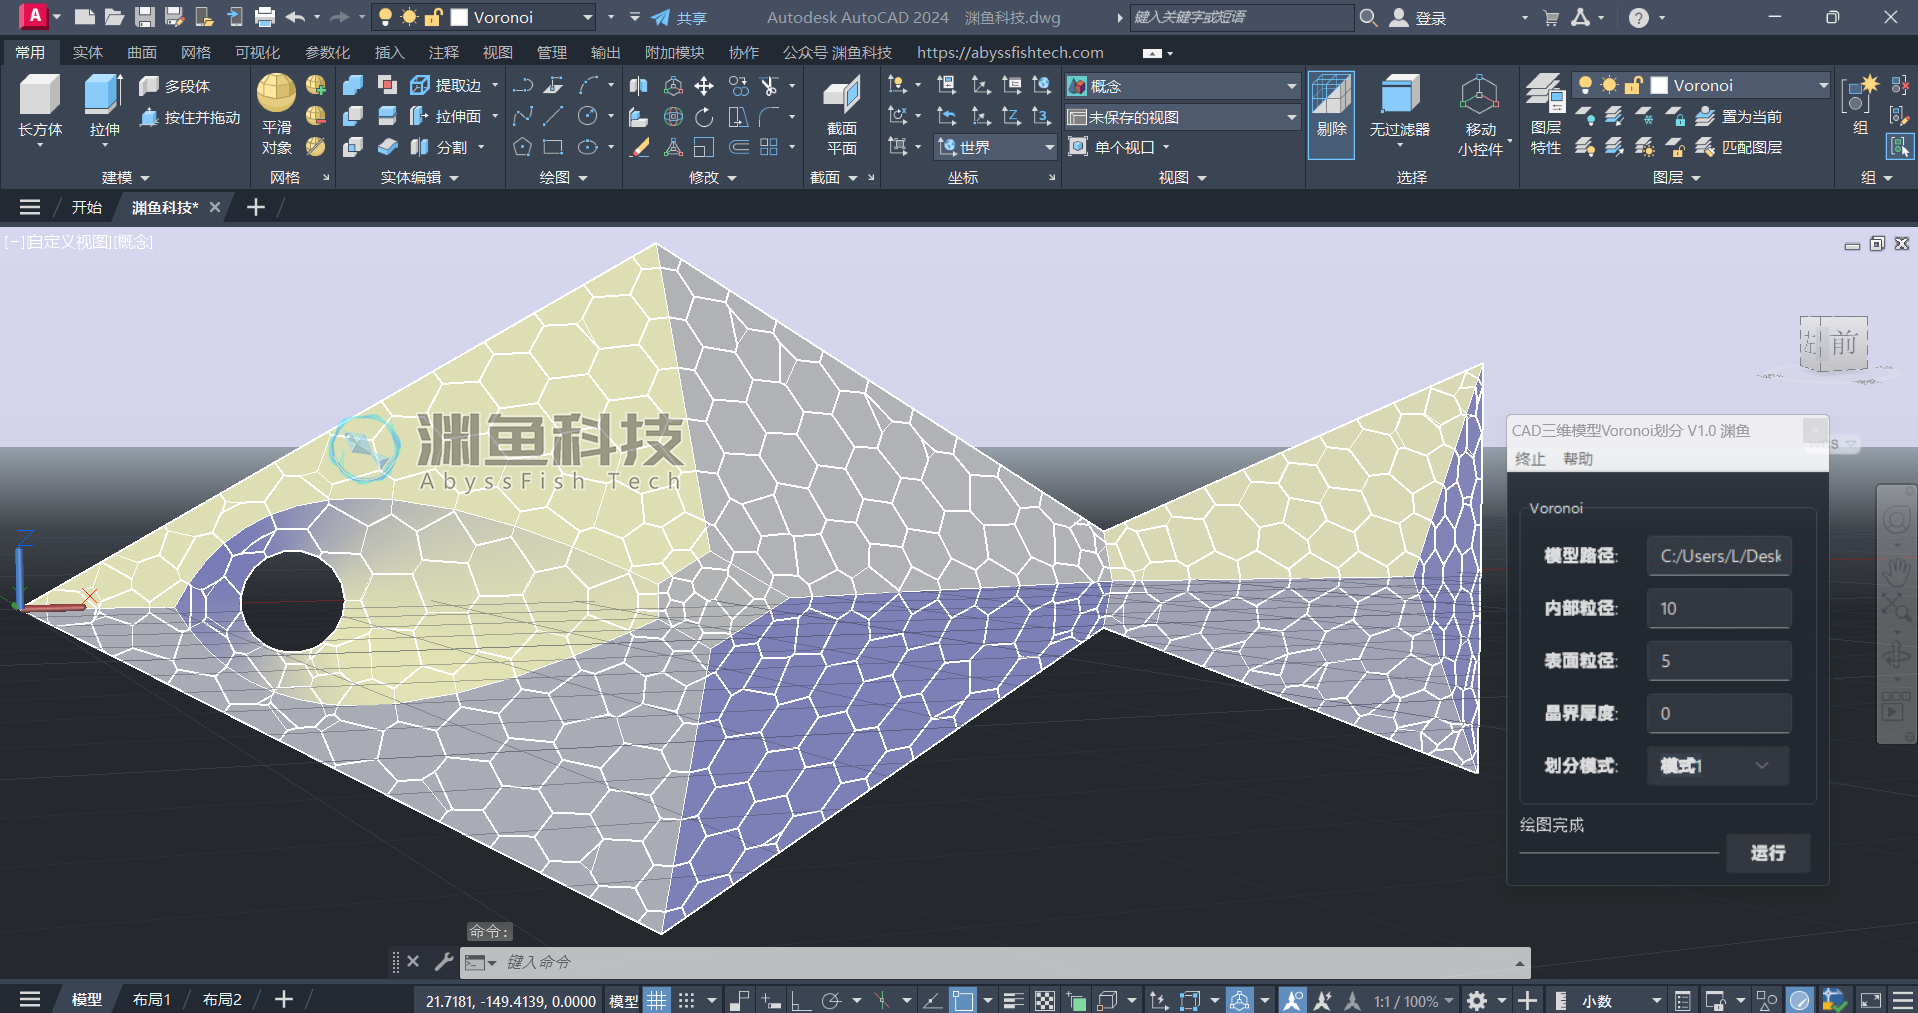Click 终止 in the Voronoi plugin window
Image resolution: width=1918 pixels, height=1013 pixels.
click(1530, 459)
